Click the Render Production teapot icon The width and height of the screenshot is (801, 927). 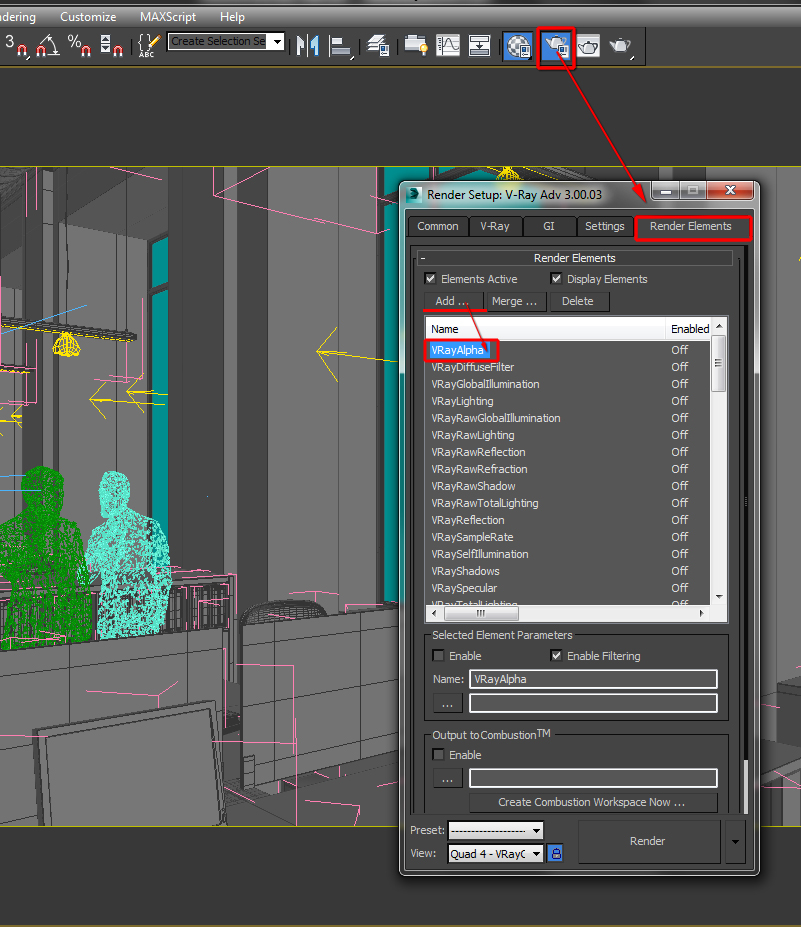(621, 46)
